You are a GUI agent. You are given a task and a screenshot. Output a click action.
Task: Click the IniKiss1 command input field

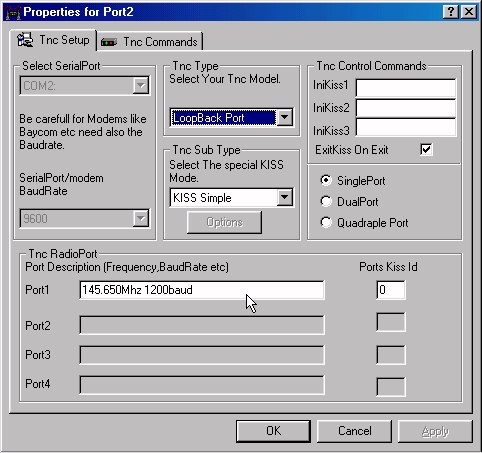click(406, 88)
